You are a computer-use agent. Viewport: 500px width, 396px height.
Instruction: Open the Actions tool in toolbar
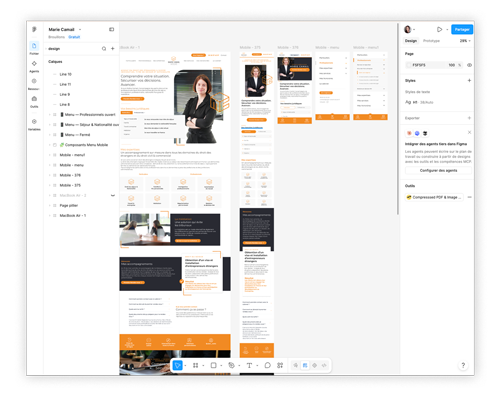[280, 365]
